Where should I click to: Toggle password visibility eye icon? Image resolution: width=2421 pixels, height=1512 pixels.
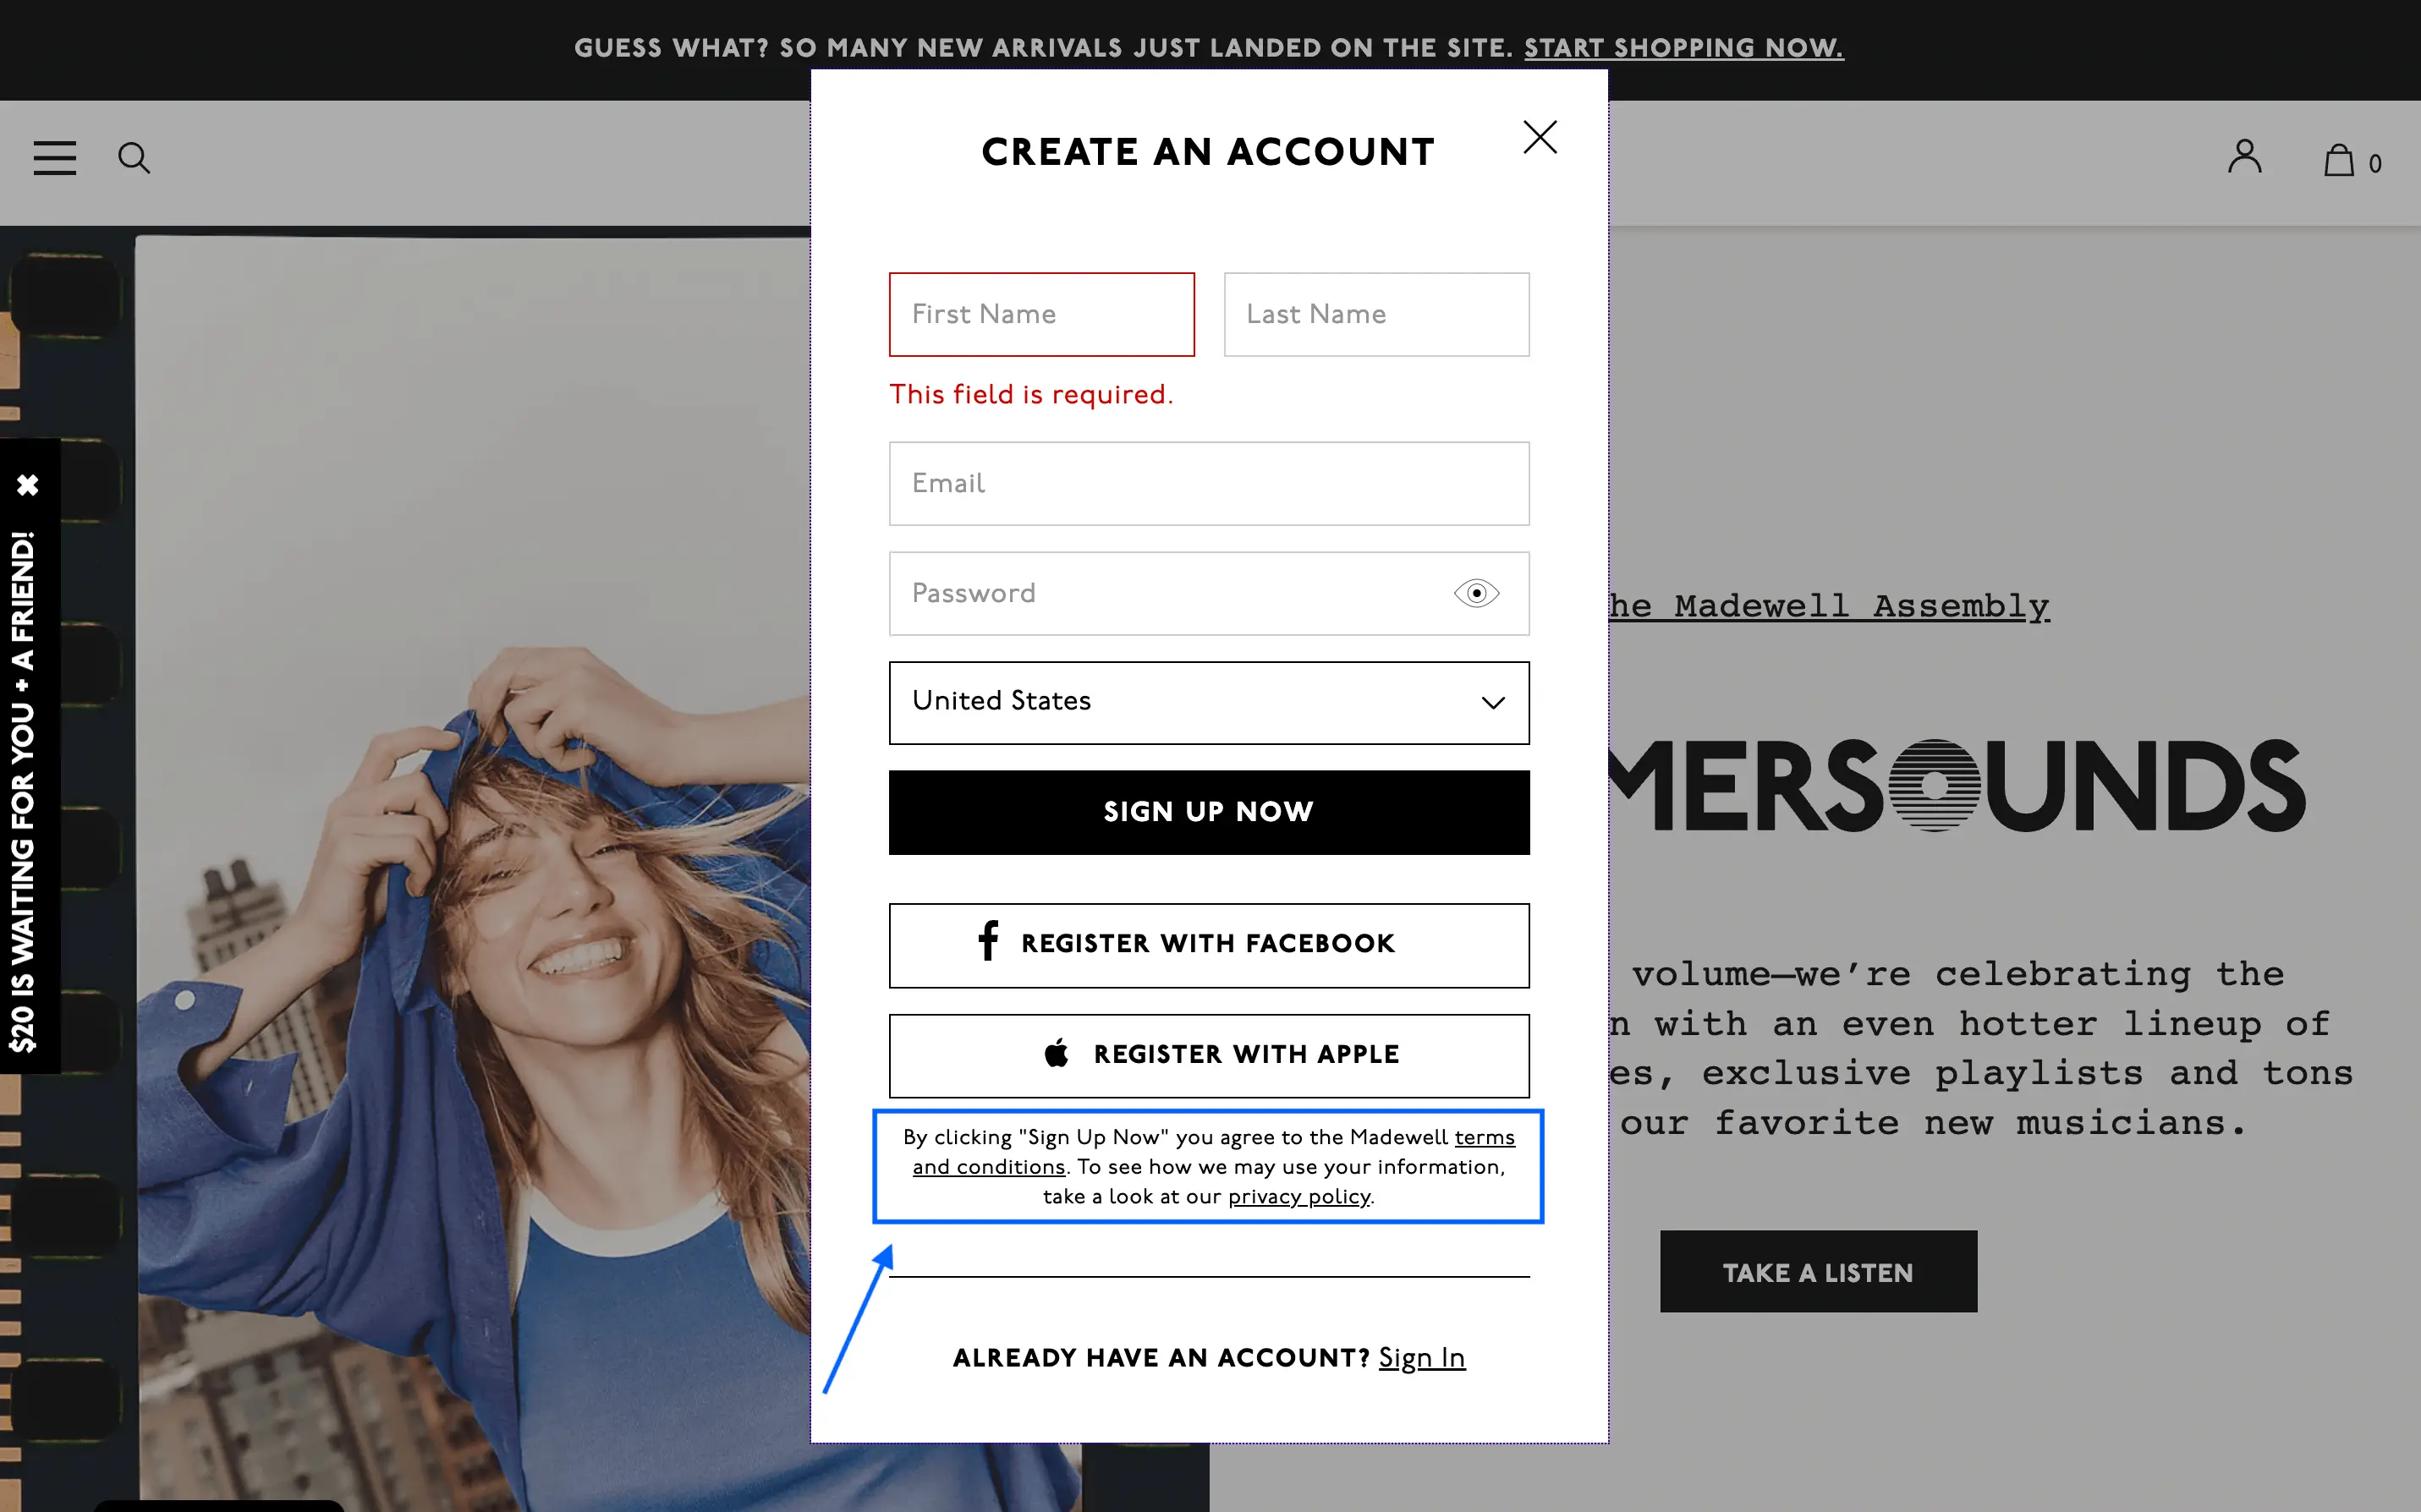coord(1477,590)
